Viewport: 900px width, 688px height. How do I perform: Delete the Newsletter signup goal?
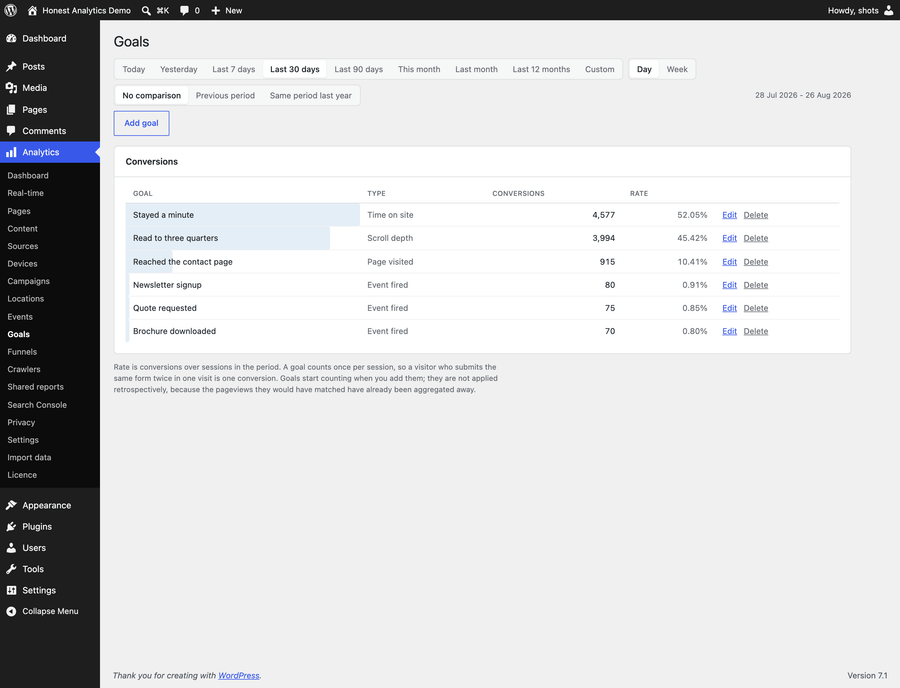tap(755, 285)
